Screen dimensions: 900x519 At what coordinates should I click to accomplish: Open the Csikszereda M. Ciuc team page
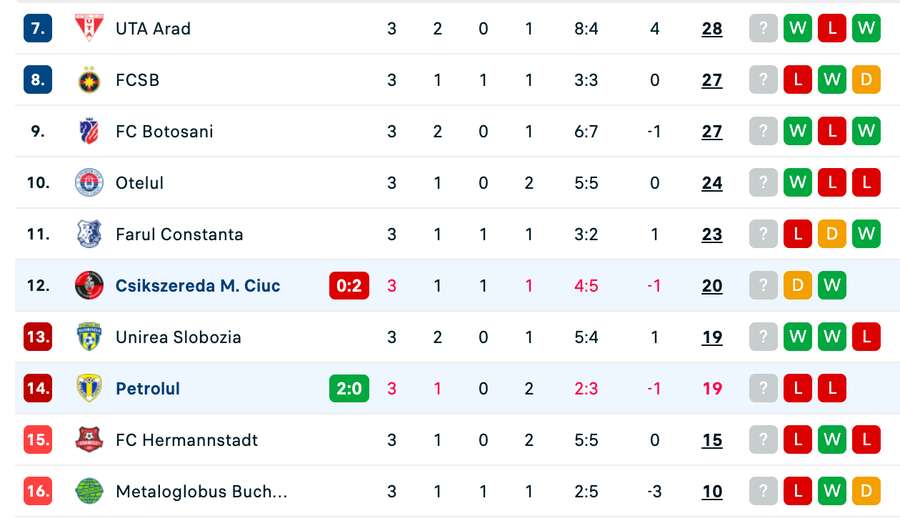(198, 286)
